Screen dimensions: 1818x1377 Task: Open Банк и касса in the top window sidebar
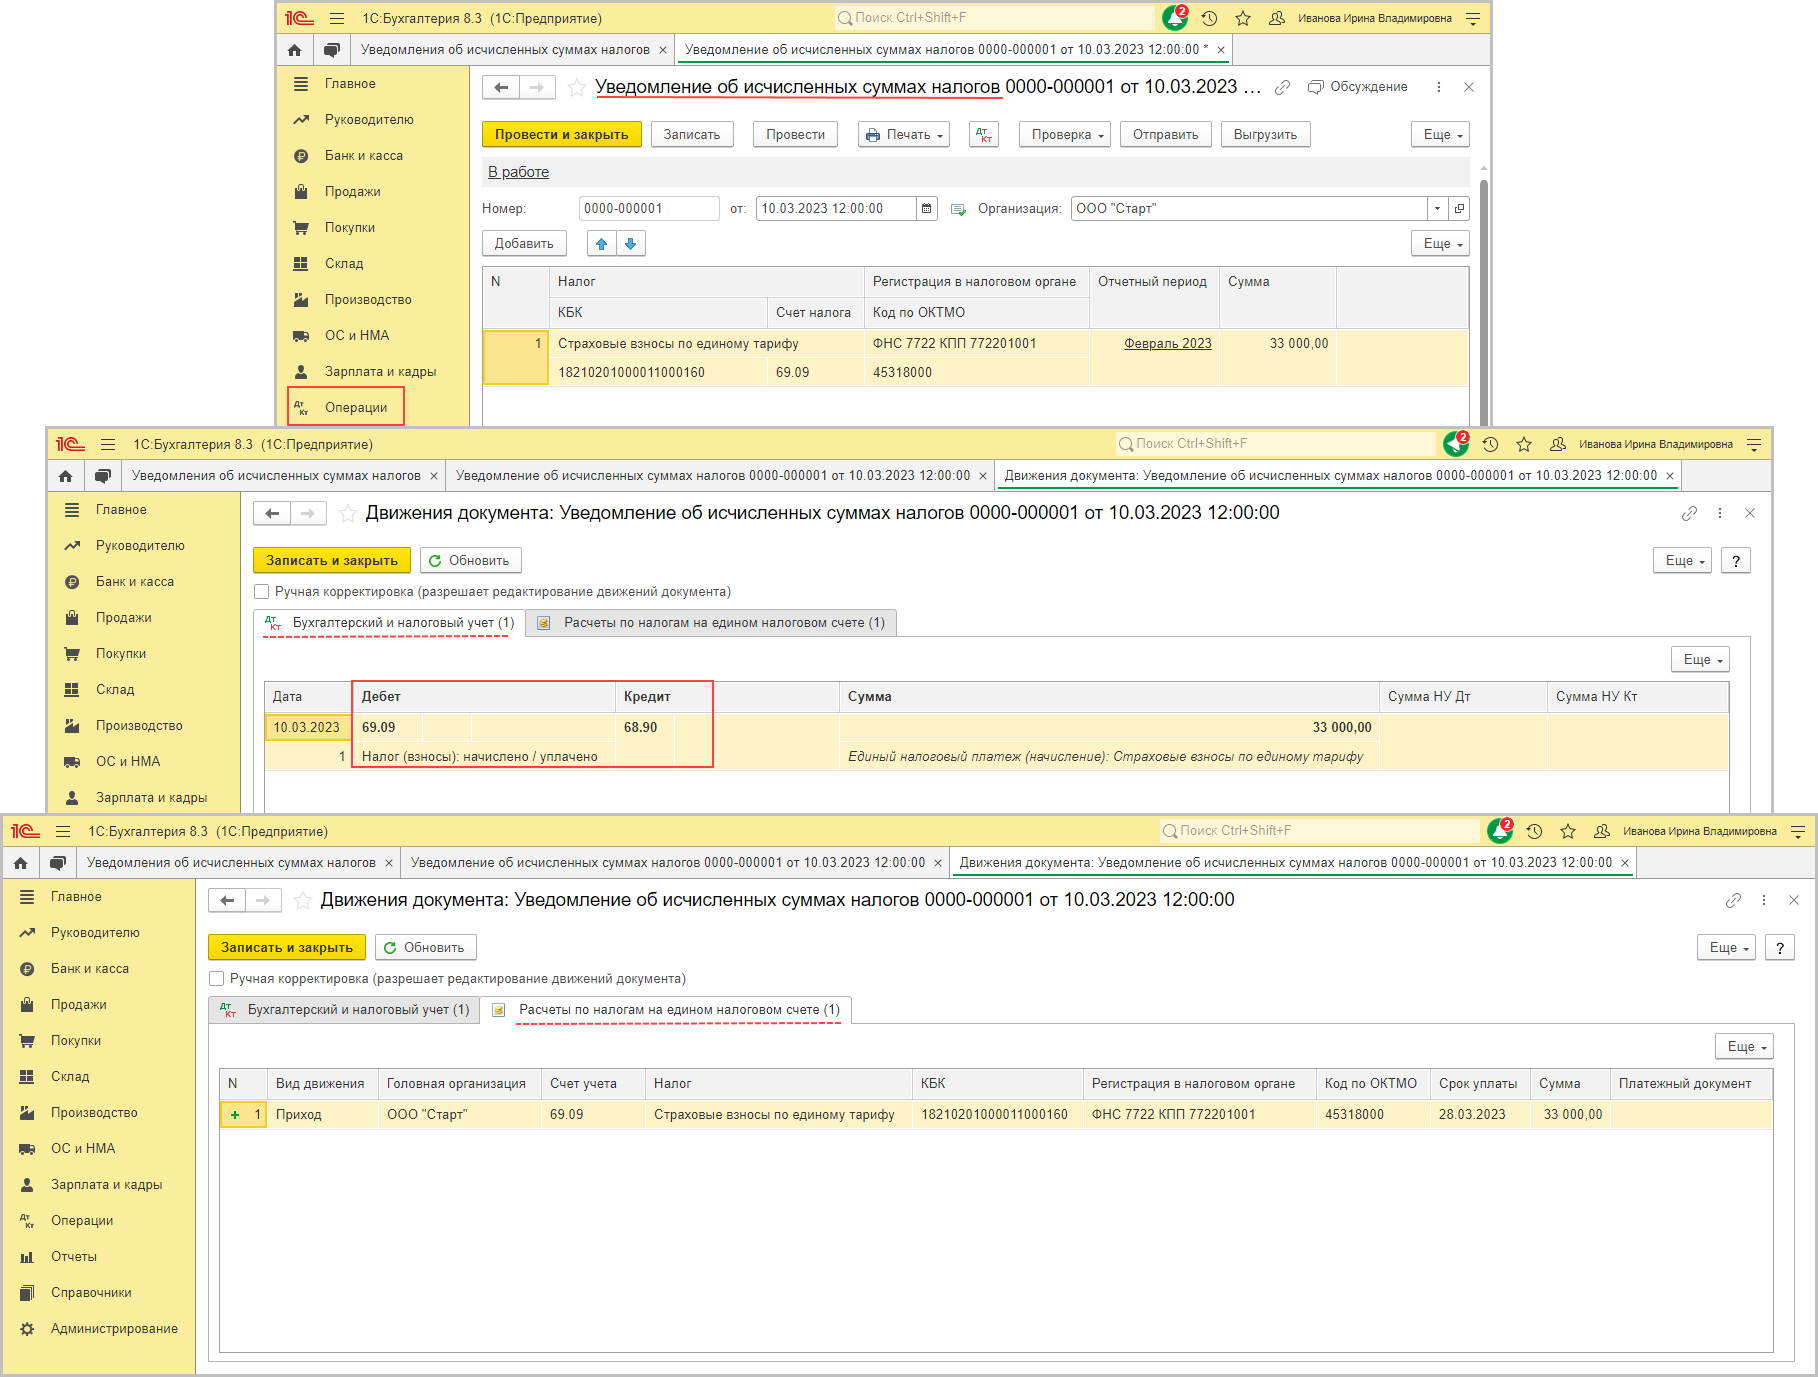pos(364,156)
